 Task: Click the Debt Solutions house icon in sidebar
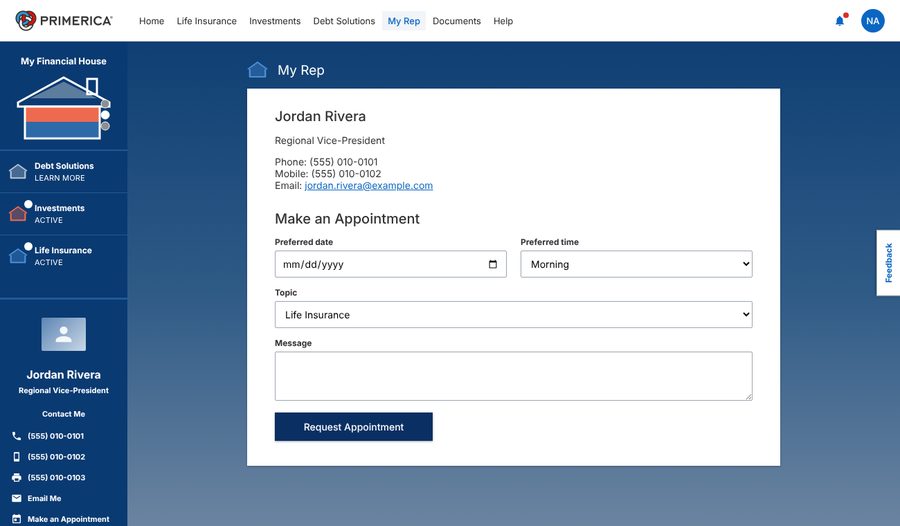[18, 171]
